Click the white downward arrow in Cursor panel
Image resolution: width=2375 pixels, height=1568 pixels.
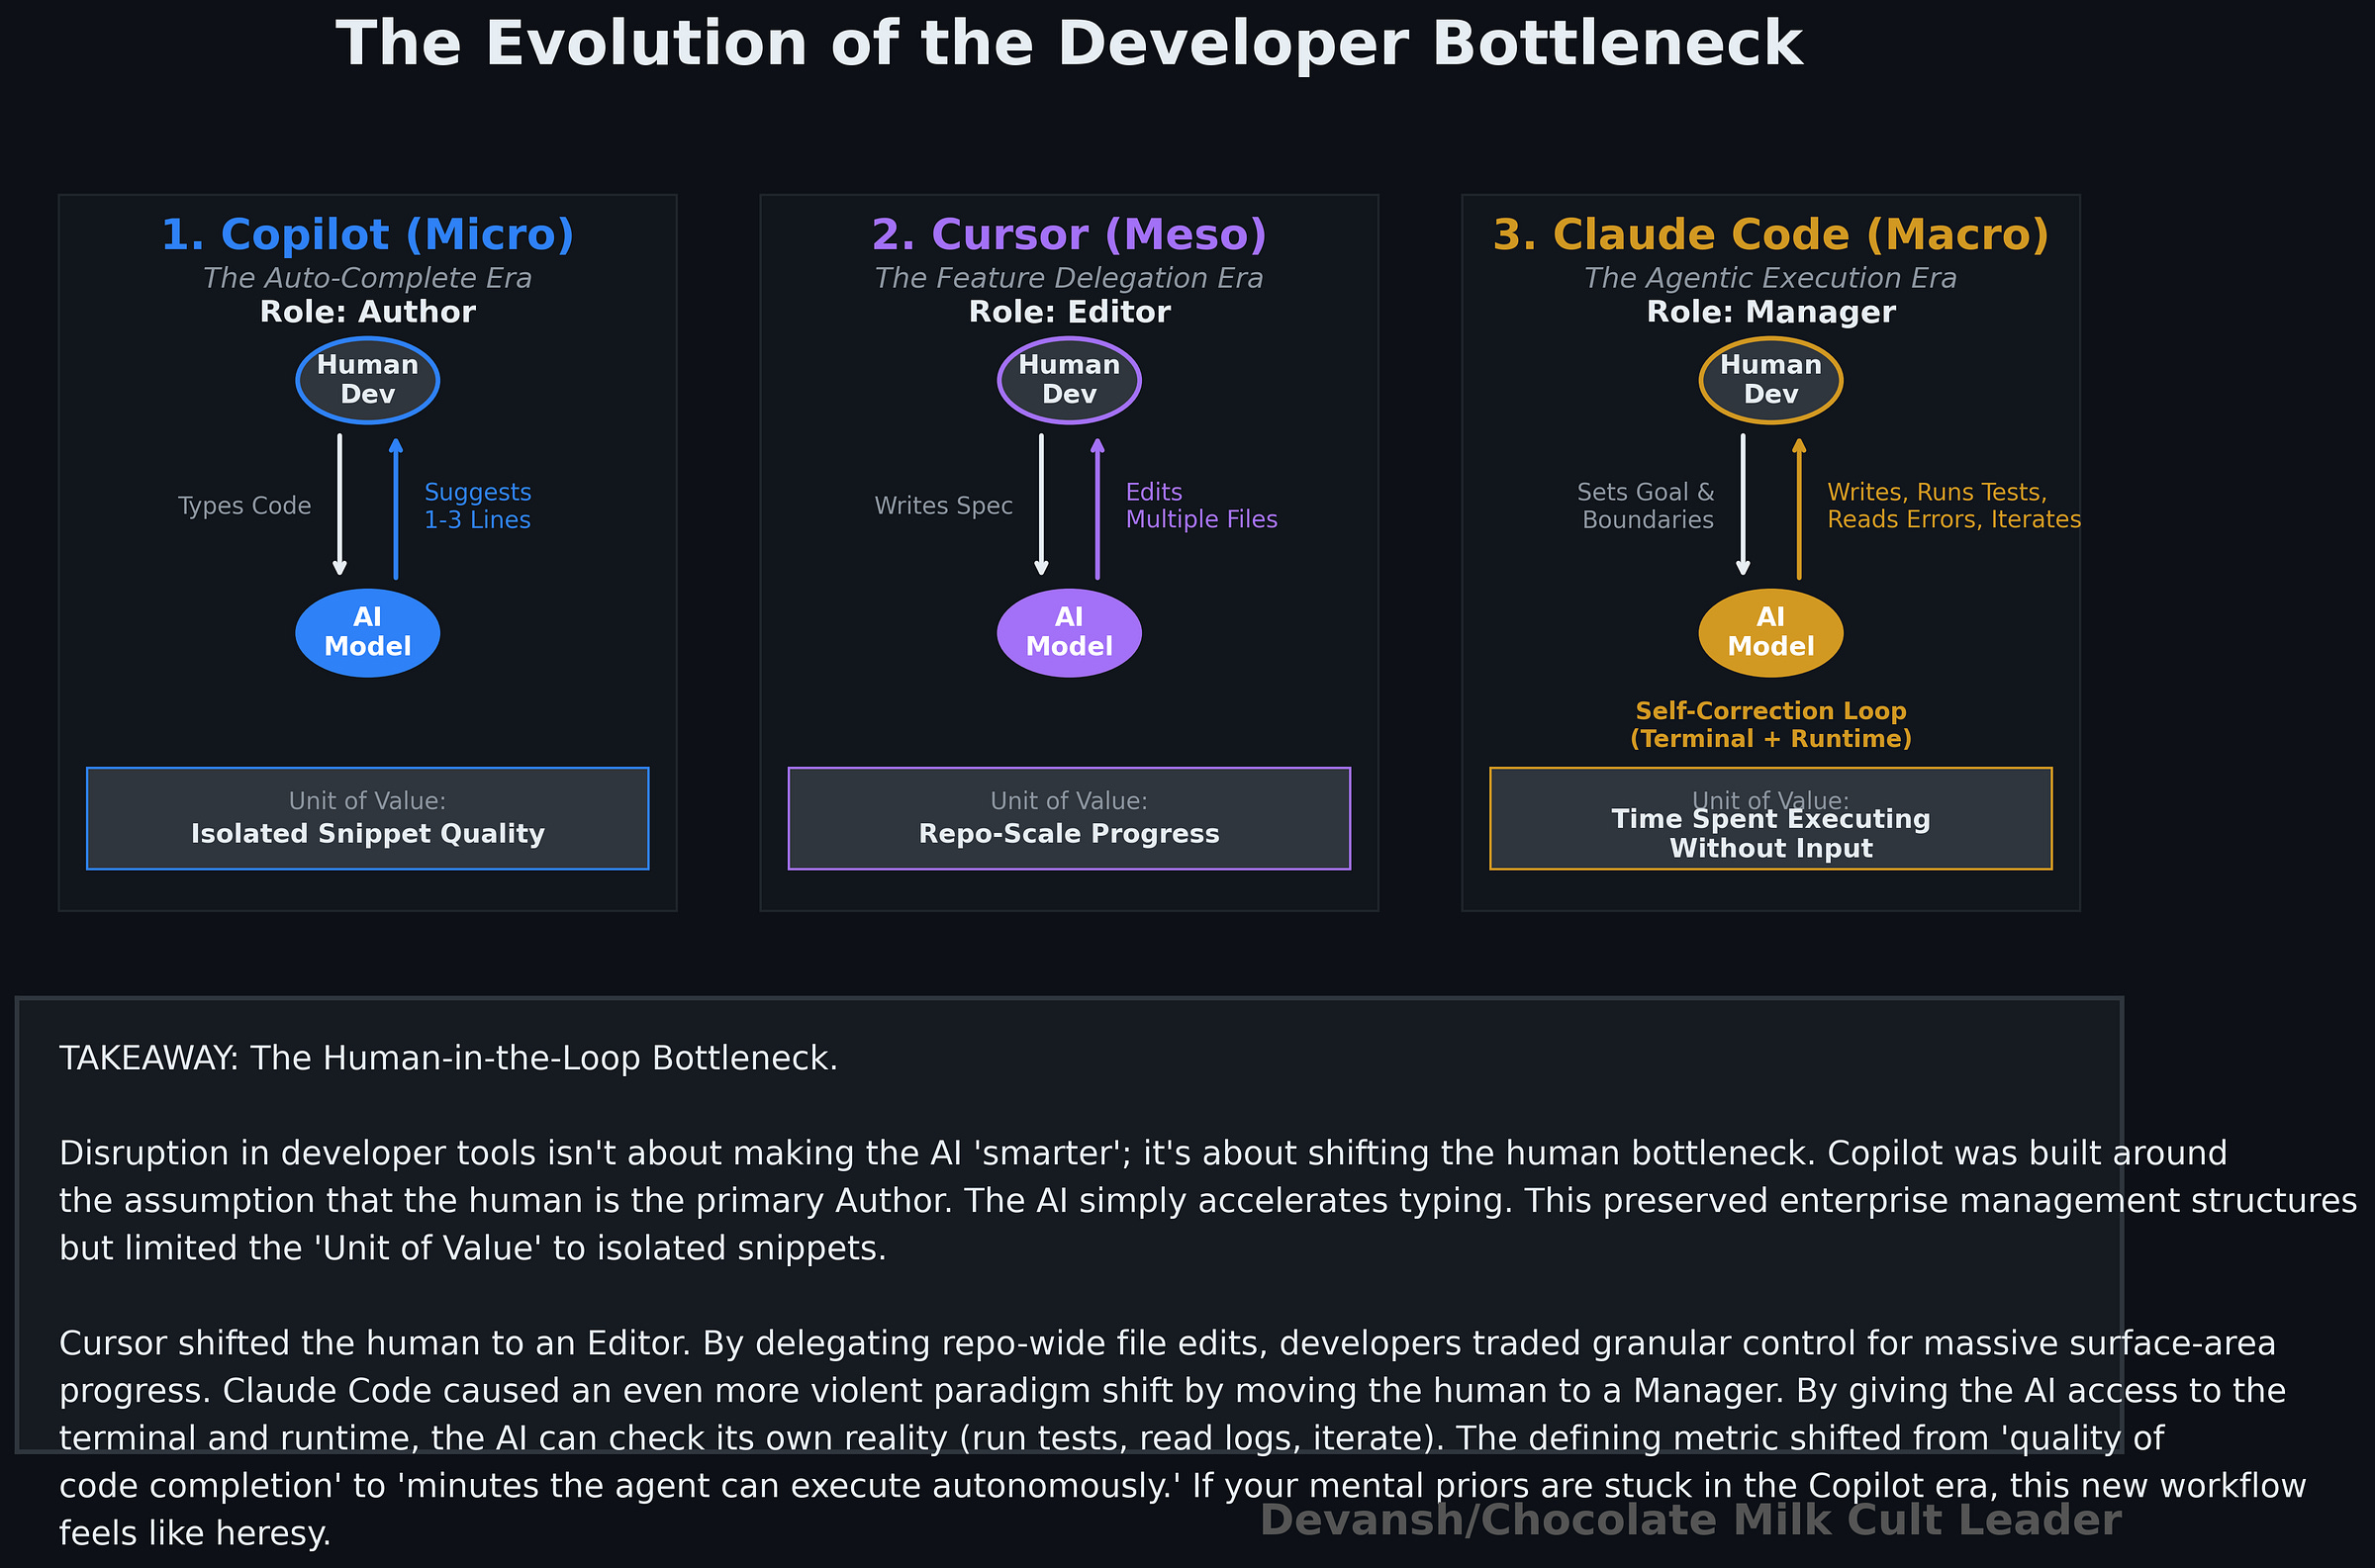pos(1041,505)
